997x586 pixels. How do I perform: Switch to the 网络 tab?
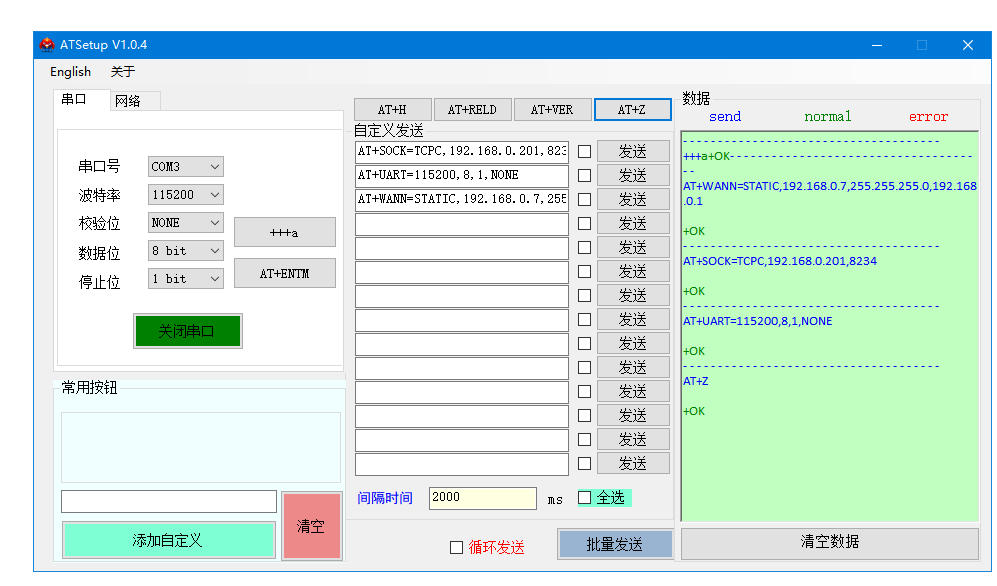tap(128, 101)
